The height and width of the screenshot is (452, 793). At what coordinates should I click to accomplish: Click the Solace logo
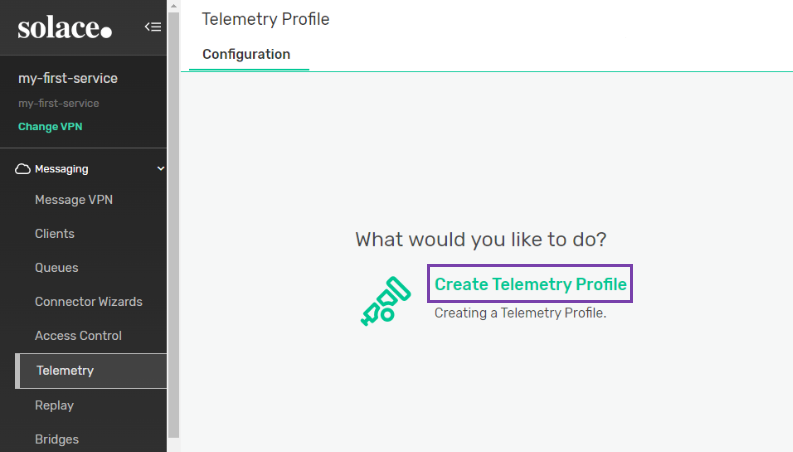pos(64,28)
